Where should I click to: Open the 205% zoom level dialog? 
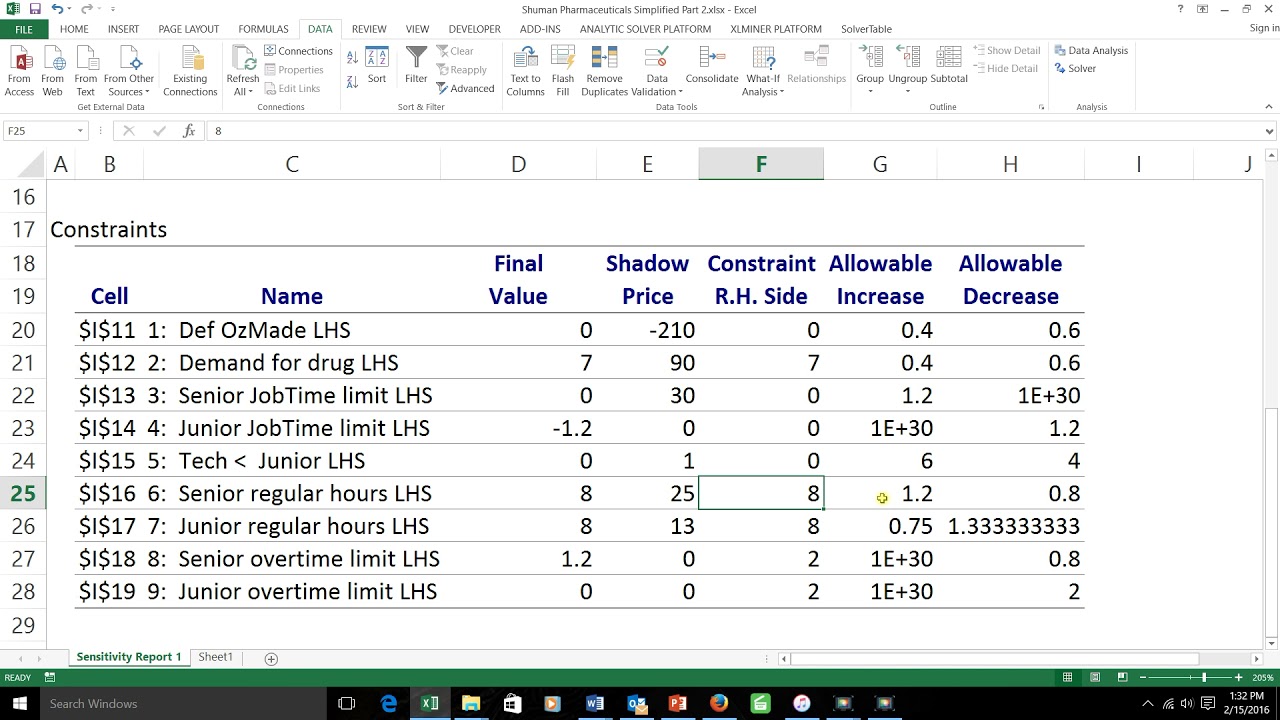coord(1263,677)
